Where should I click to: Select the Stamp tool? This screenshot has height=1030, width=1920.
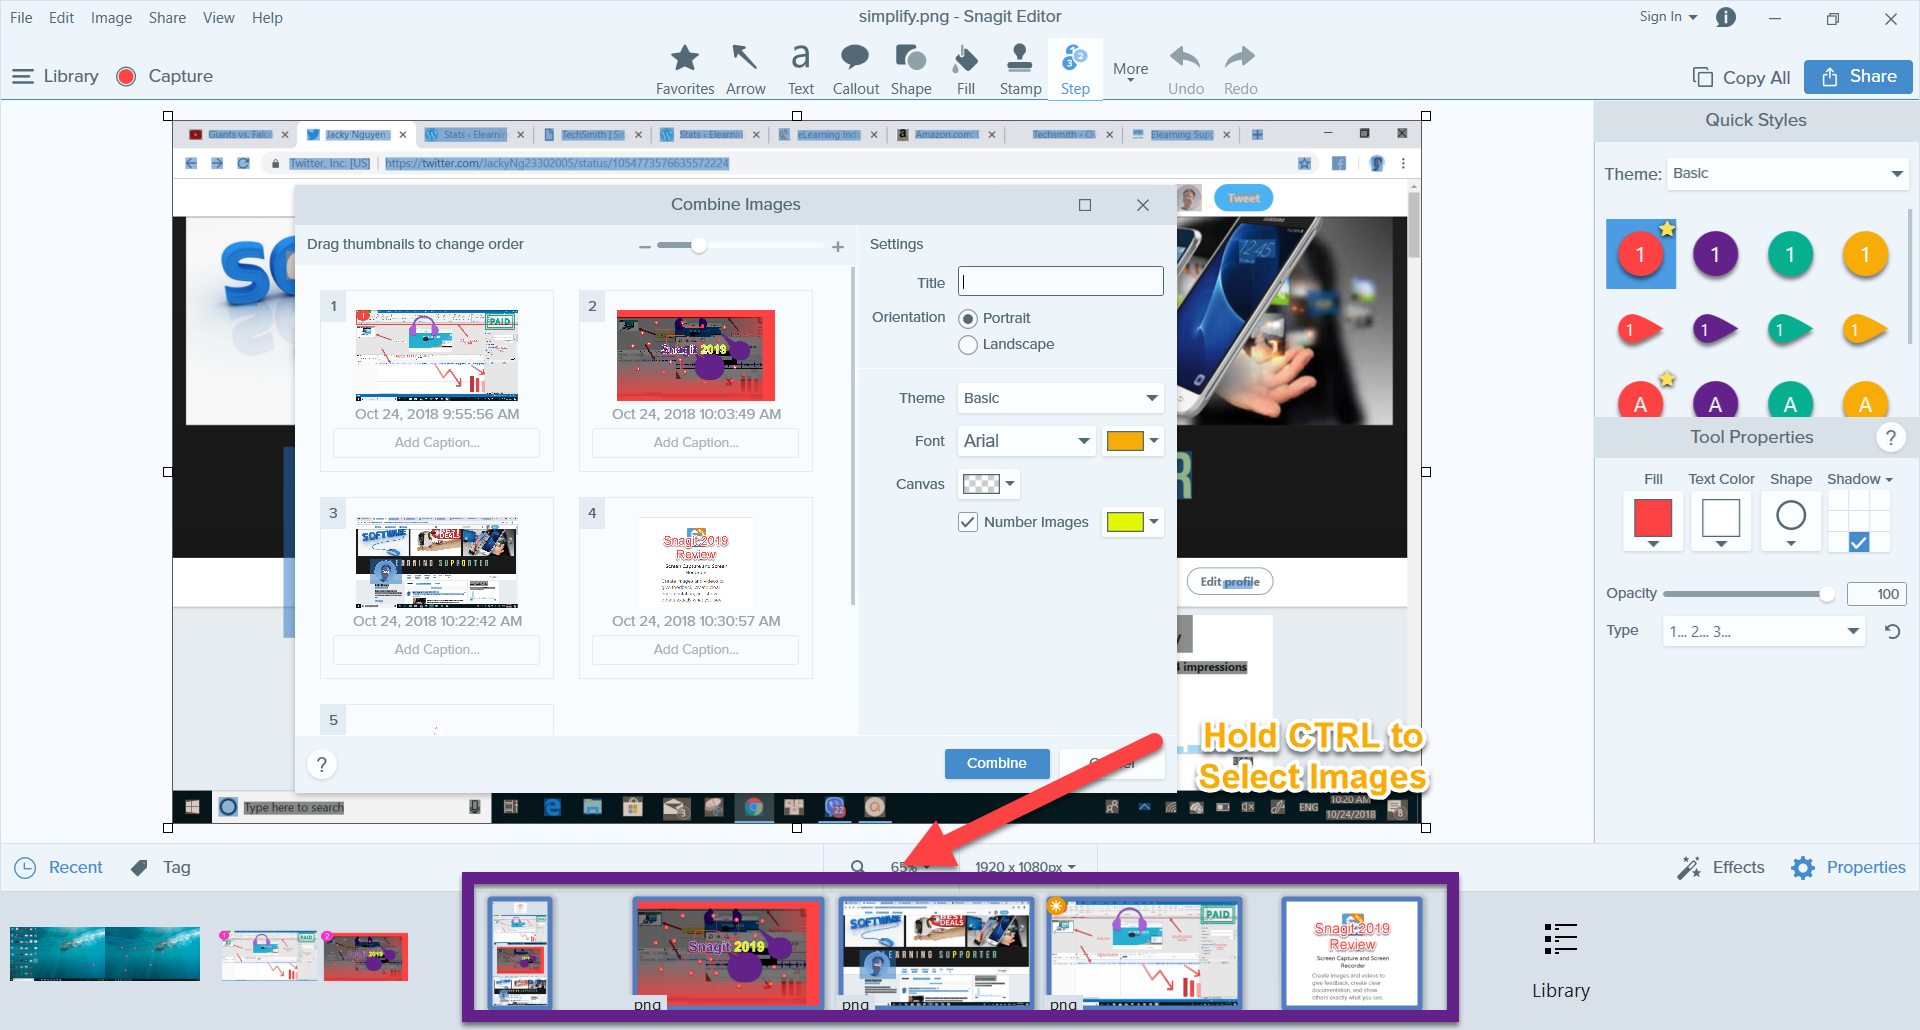(x=1019, y=67)
